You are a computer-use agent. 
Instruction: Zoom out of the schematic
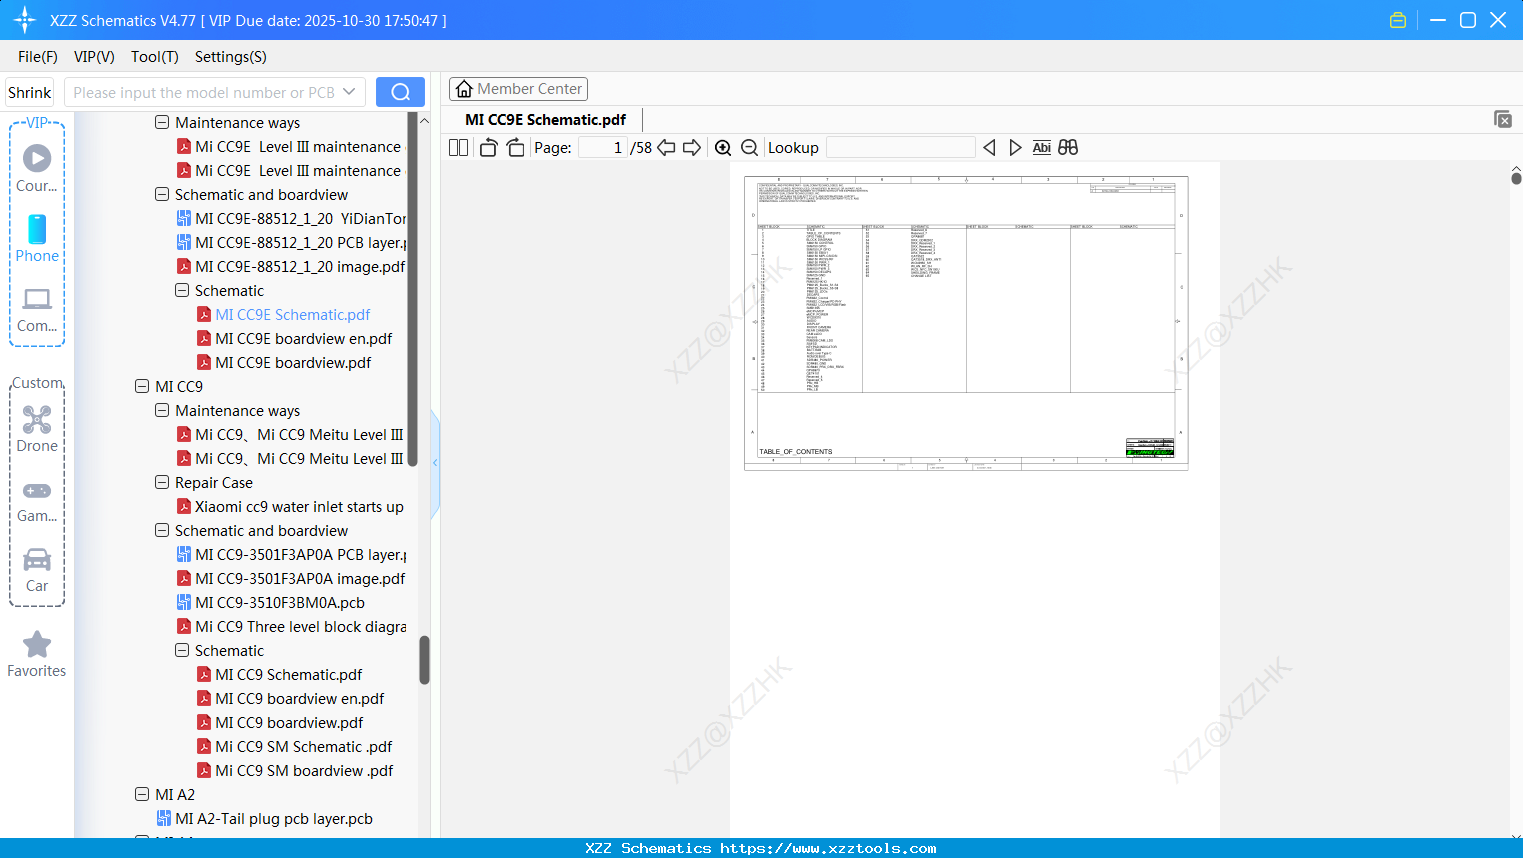pyautogui.click(x=749, y=148)
